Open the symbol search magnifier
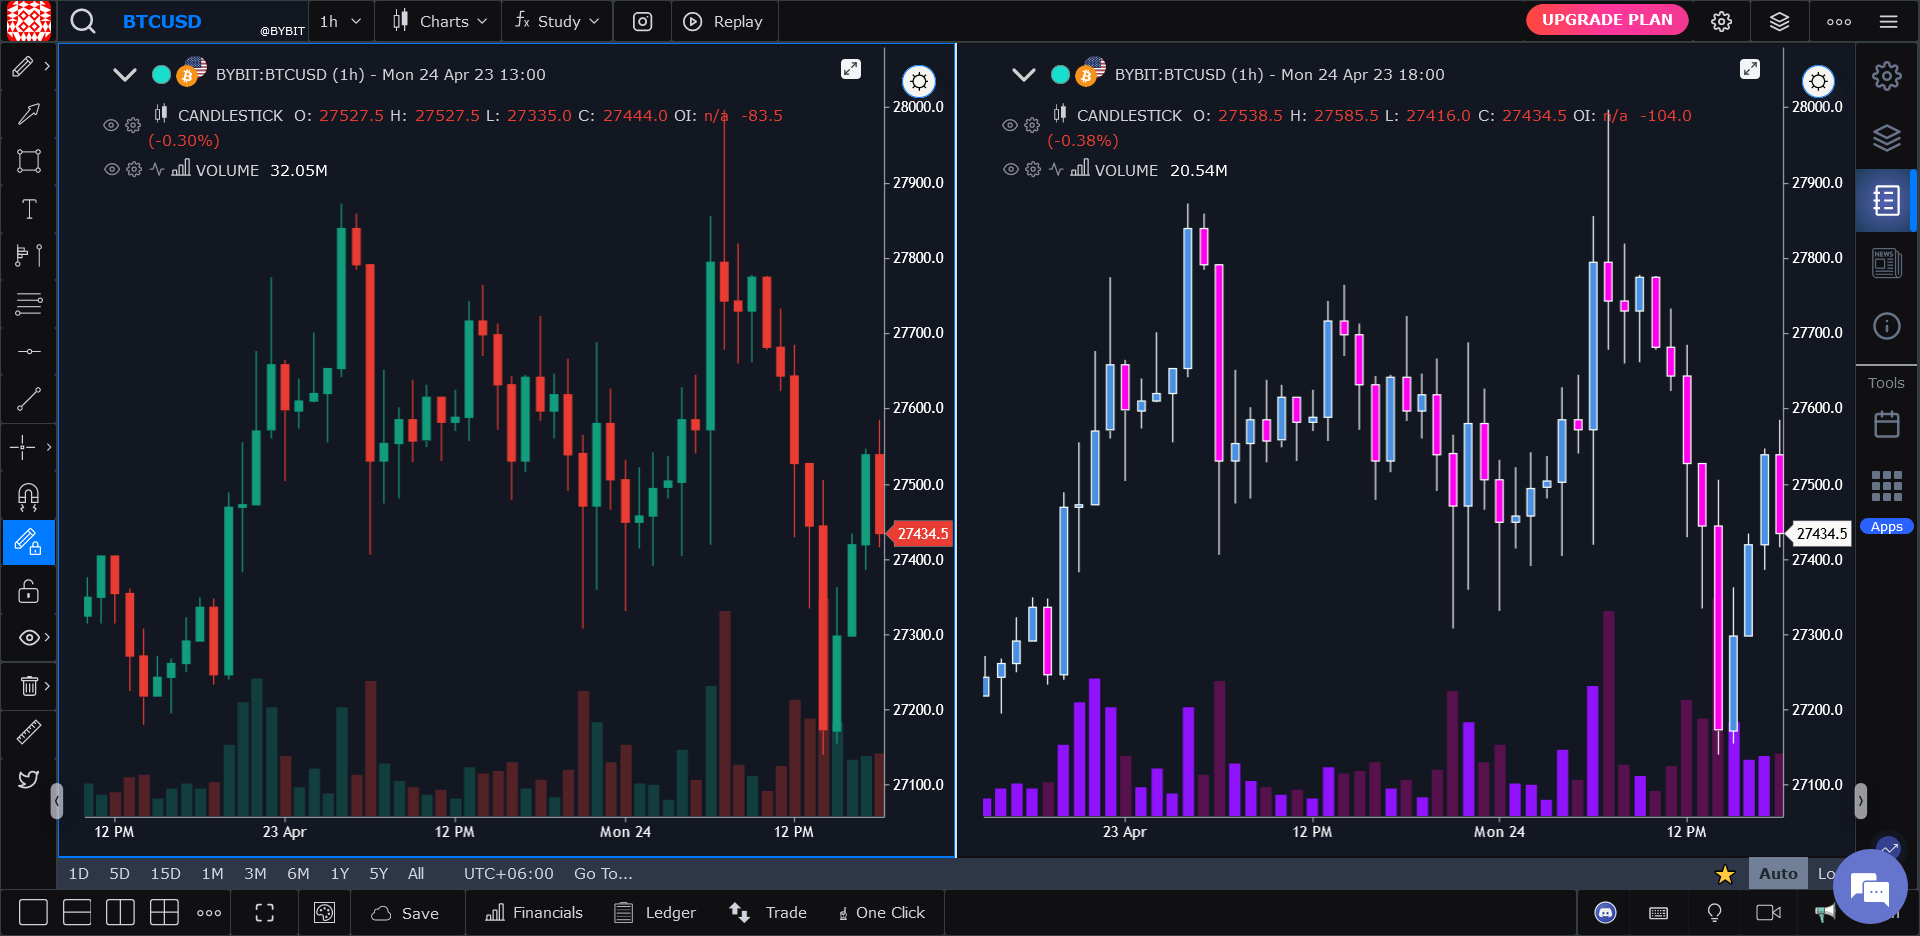 pyautogui.click(x=83, y=21)
